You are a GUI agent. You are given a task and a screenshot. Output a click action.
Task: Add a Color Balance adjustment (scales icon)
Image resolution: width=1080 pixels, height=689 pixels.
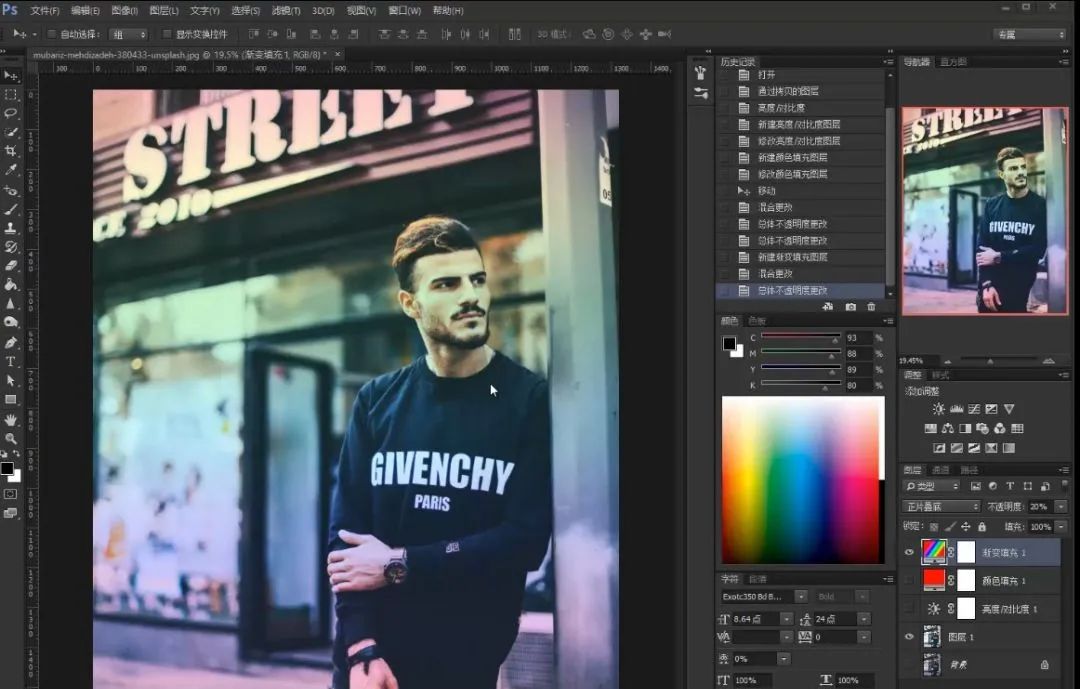[948, 429]
